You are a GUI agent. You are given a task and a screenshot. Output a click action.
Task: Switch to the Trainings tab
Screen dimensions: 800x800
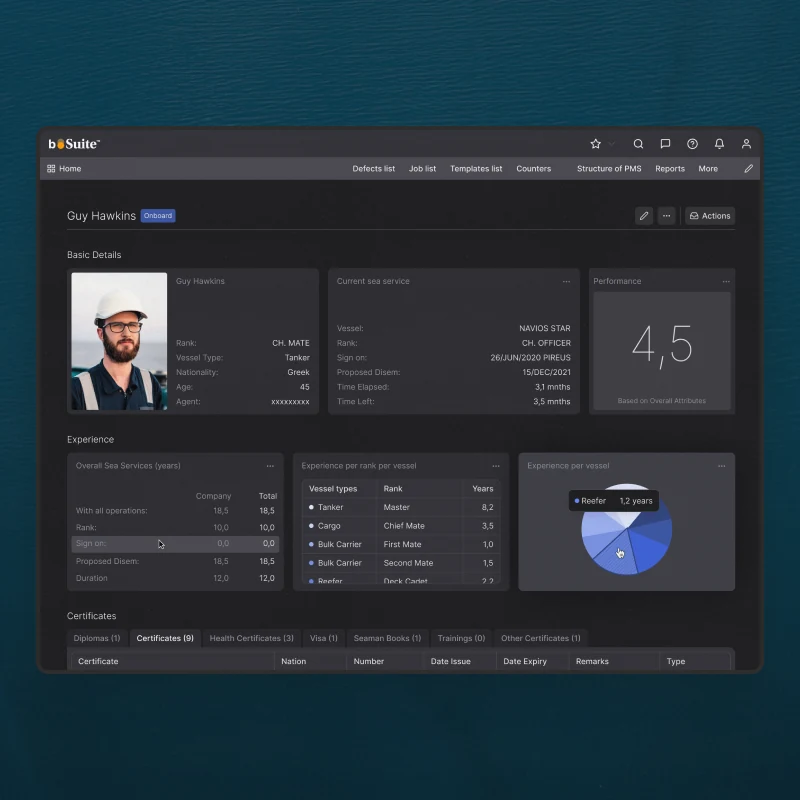tap(461, 638)
